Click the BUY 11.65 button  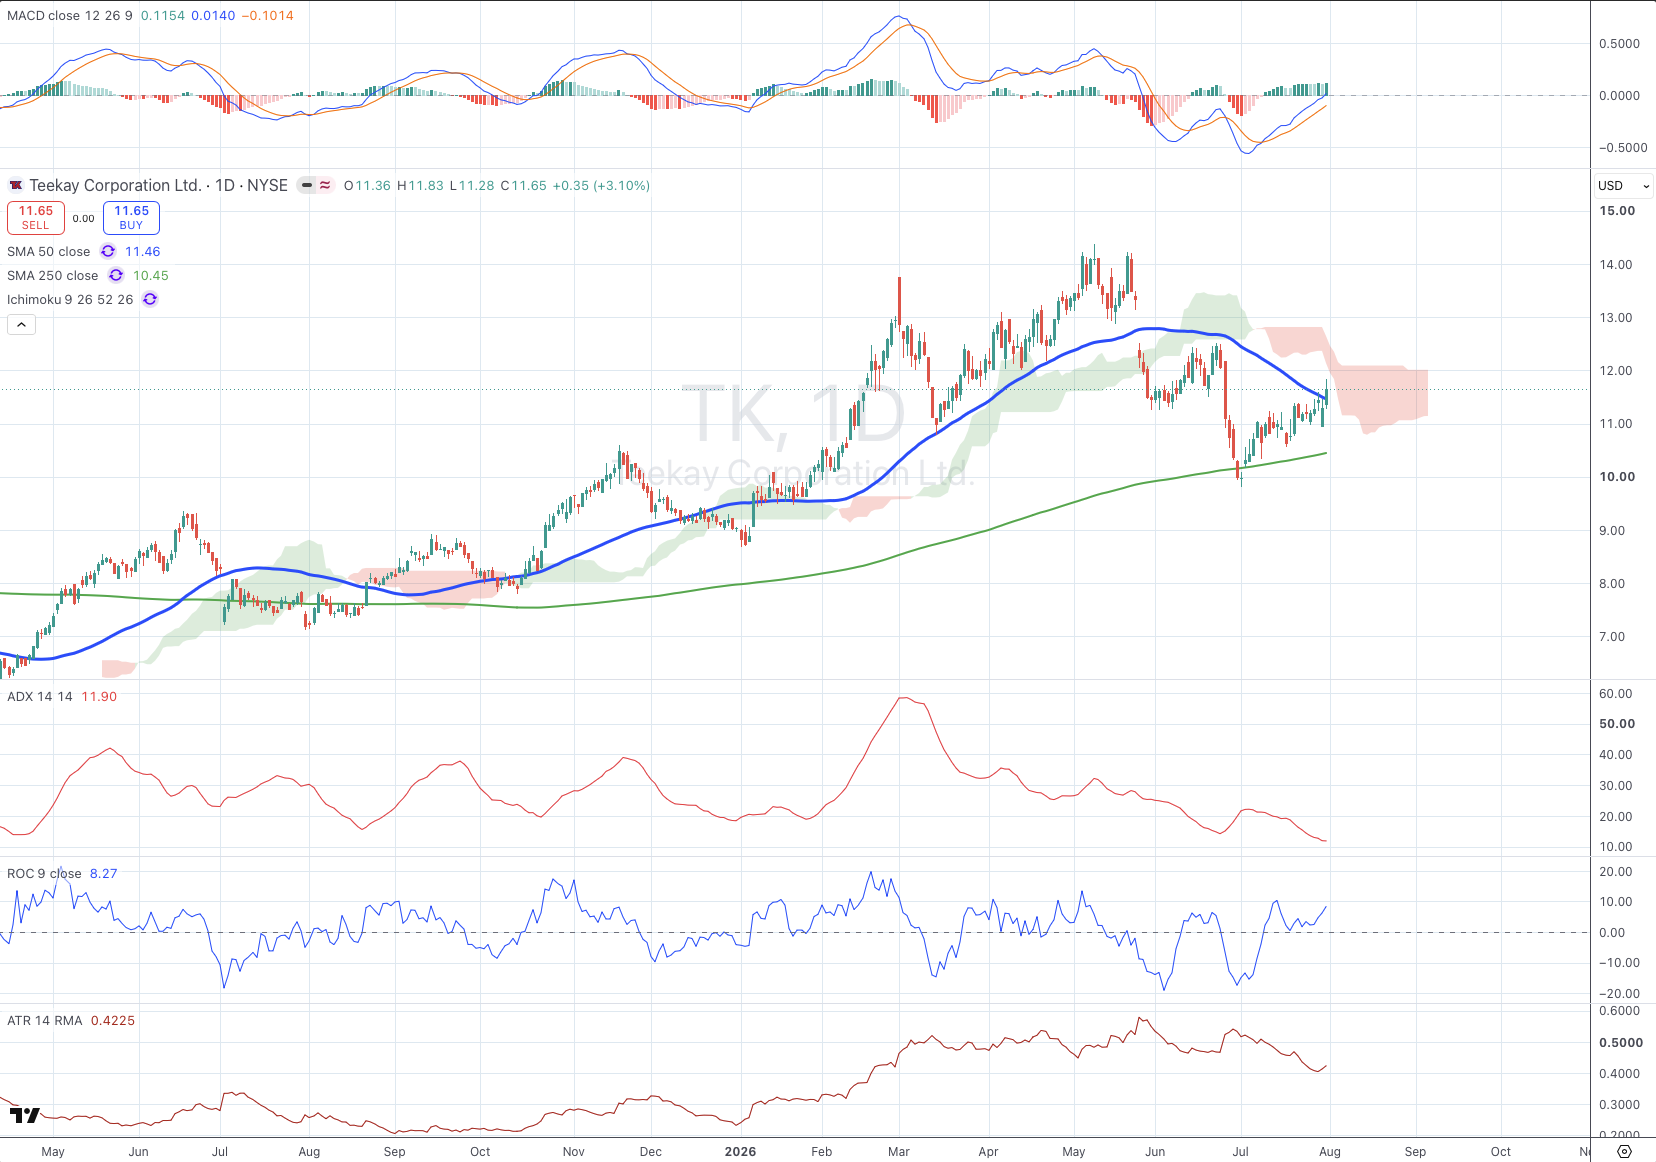pos(131,217)
